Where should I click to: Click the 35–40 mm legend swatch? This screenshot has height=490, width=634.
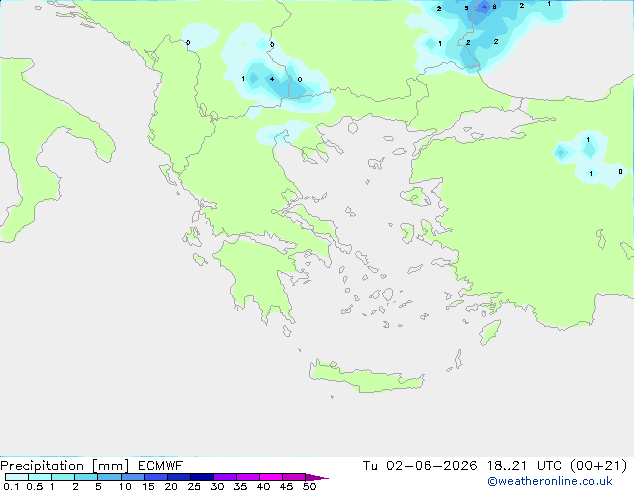[247, 477]
